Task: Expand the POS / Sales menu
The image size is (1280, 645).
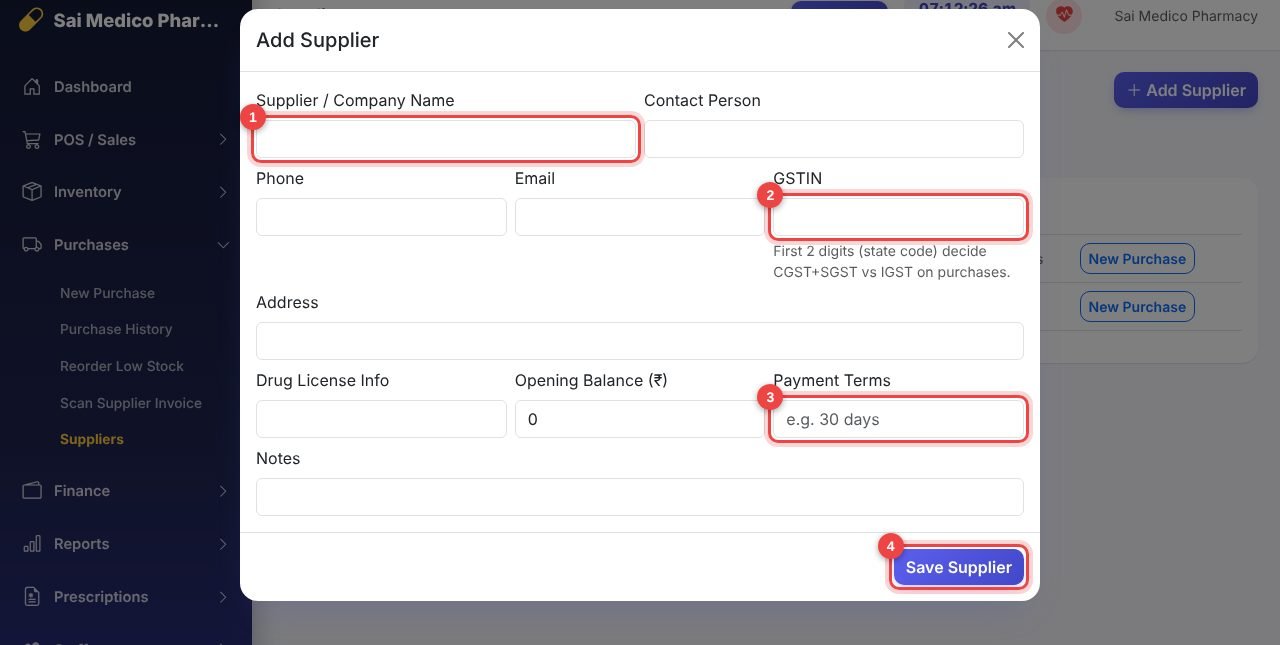Action: tap(223, 140)
